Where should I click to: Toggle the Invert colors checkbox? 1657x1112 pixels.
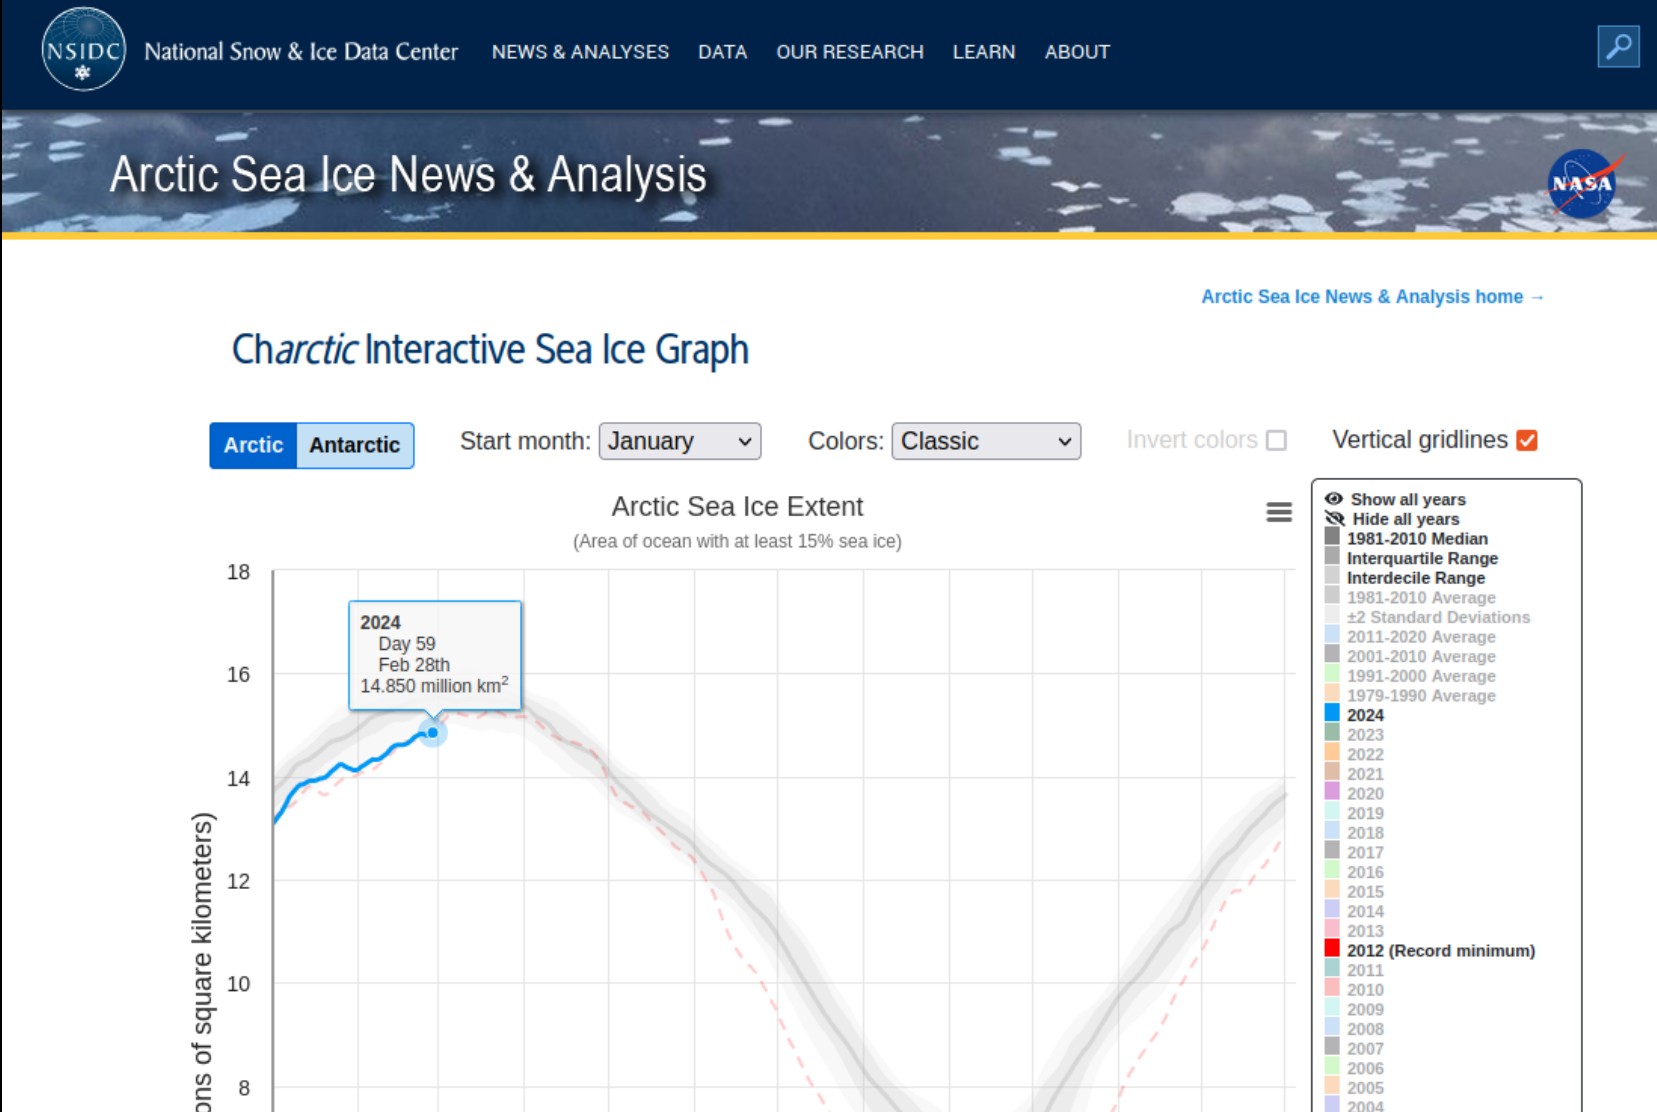[x=1276, y=441]
